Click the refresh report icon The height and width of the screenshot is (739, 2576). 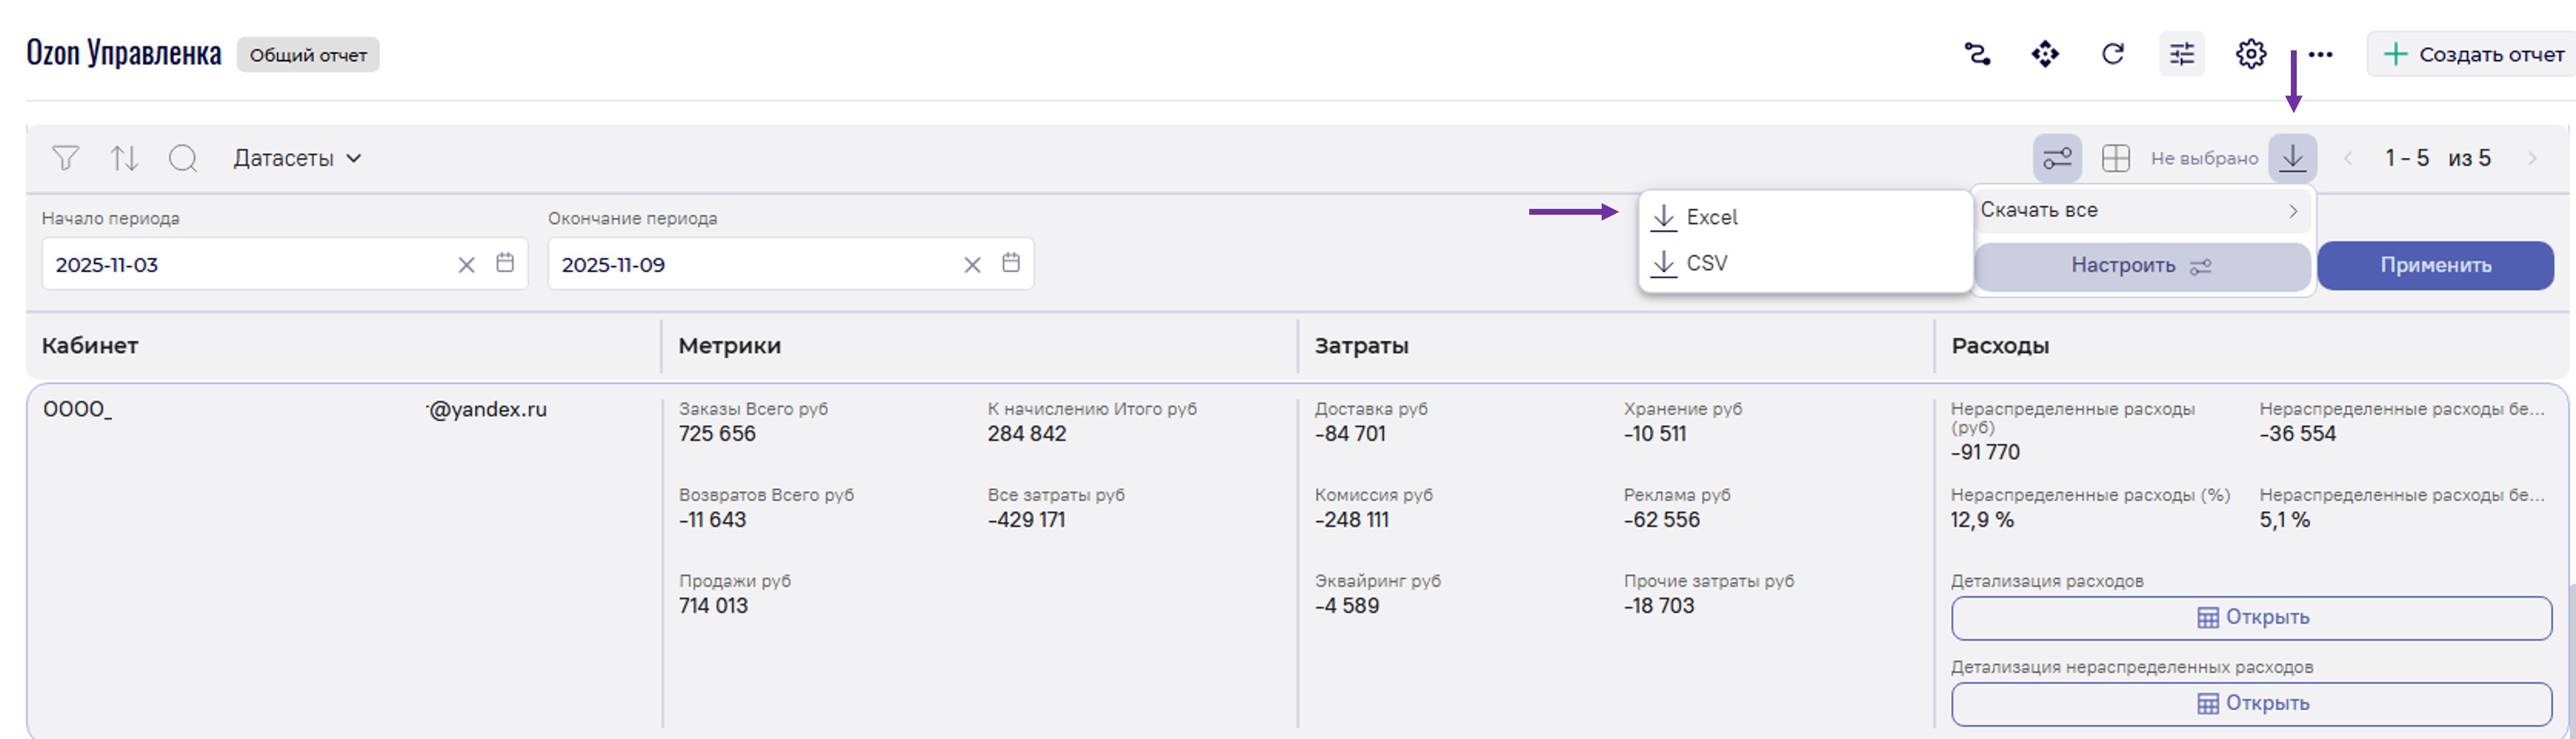tap(2112, 54)
